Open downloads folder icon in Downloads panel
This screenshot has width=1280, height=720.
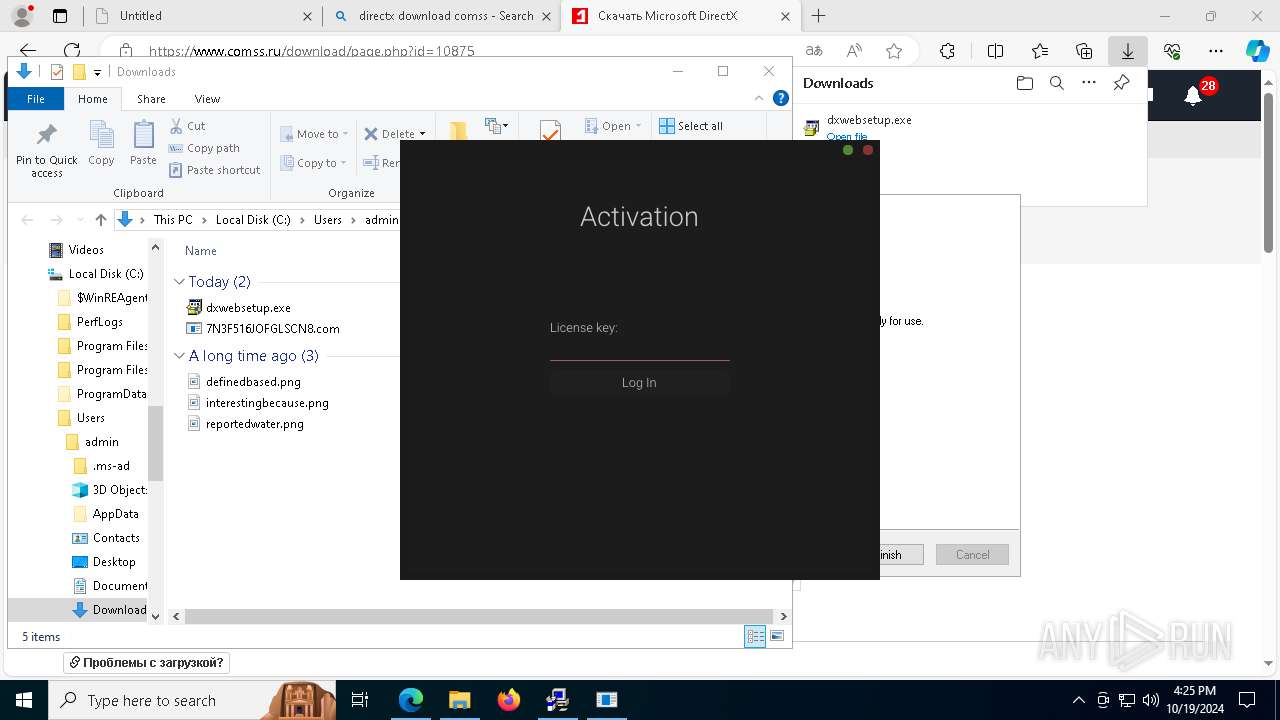click(x=1024, y=84)
